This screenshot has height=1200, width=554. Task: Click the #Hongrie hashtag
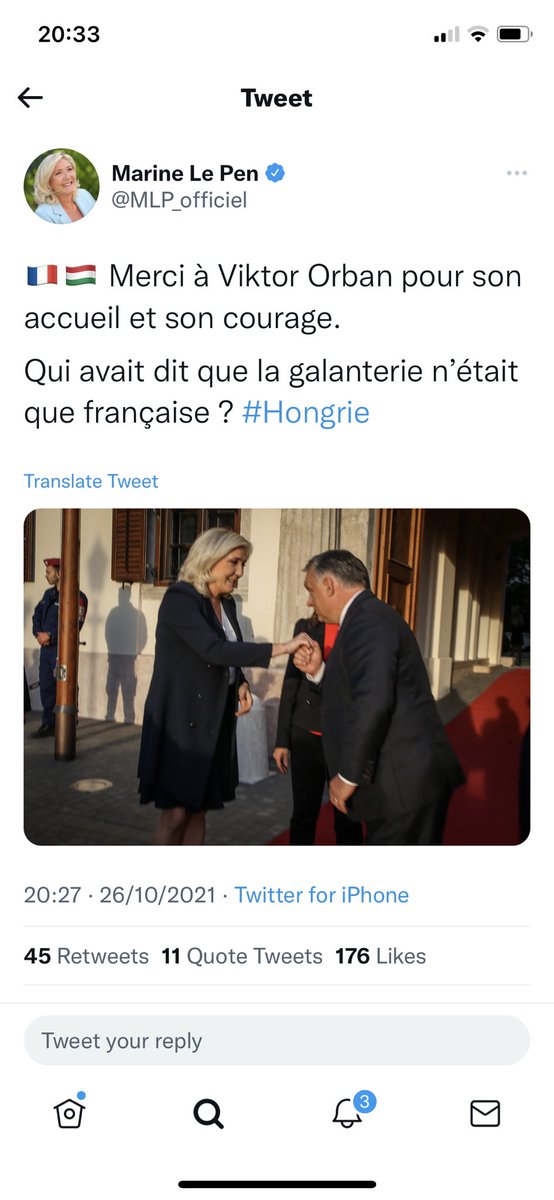[306, 413]
